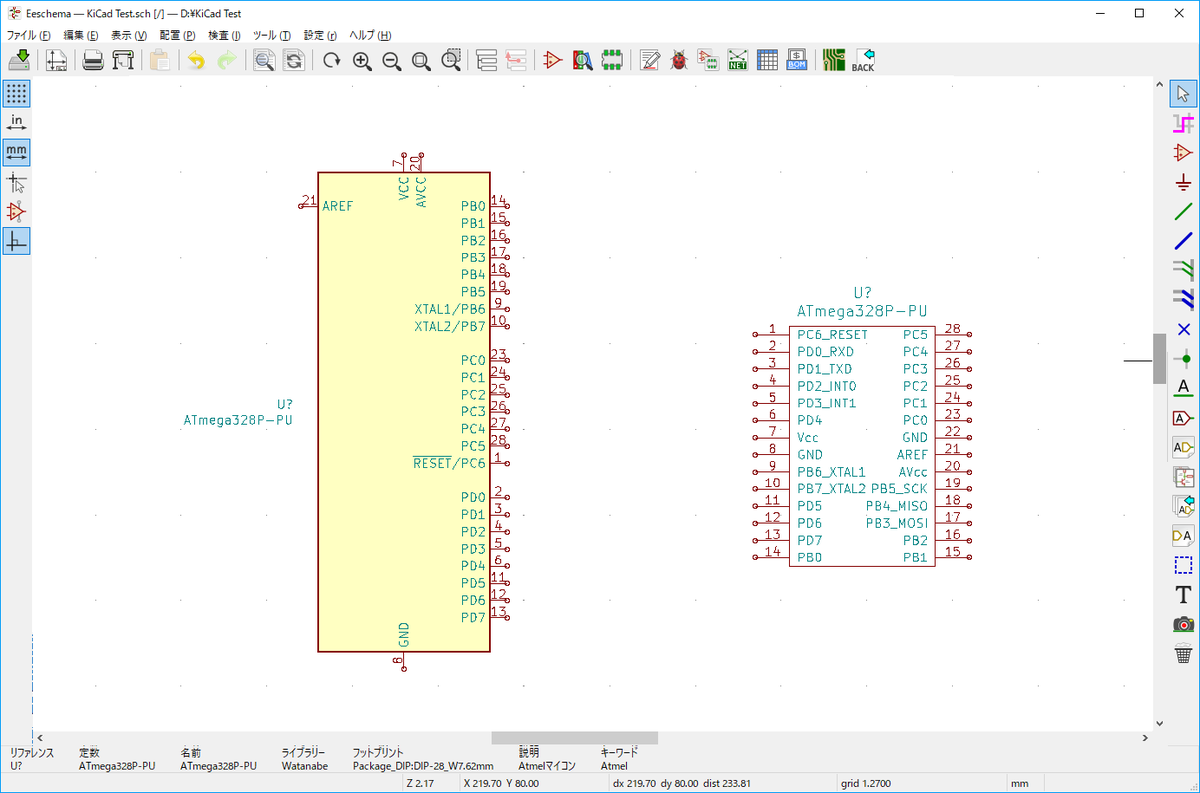Open find and replace tool

point(294,60)
